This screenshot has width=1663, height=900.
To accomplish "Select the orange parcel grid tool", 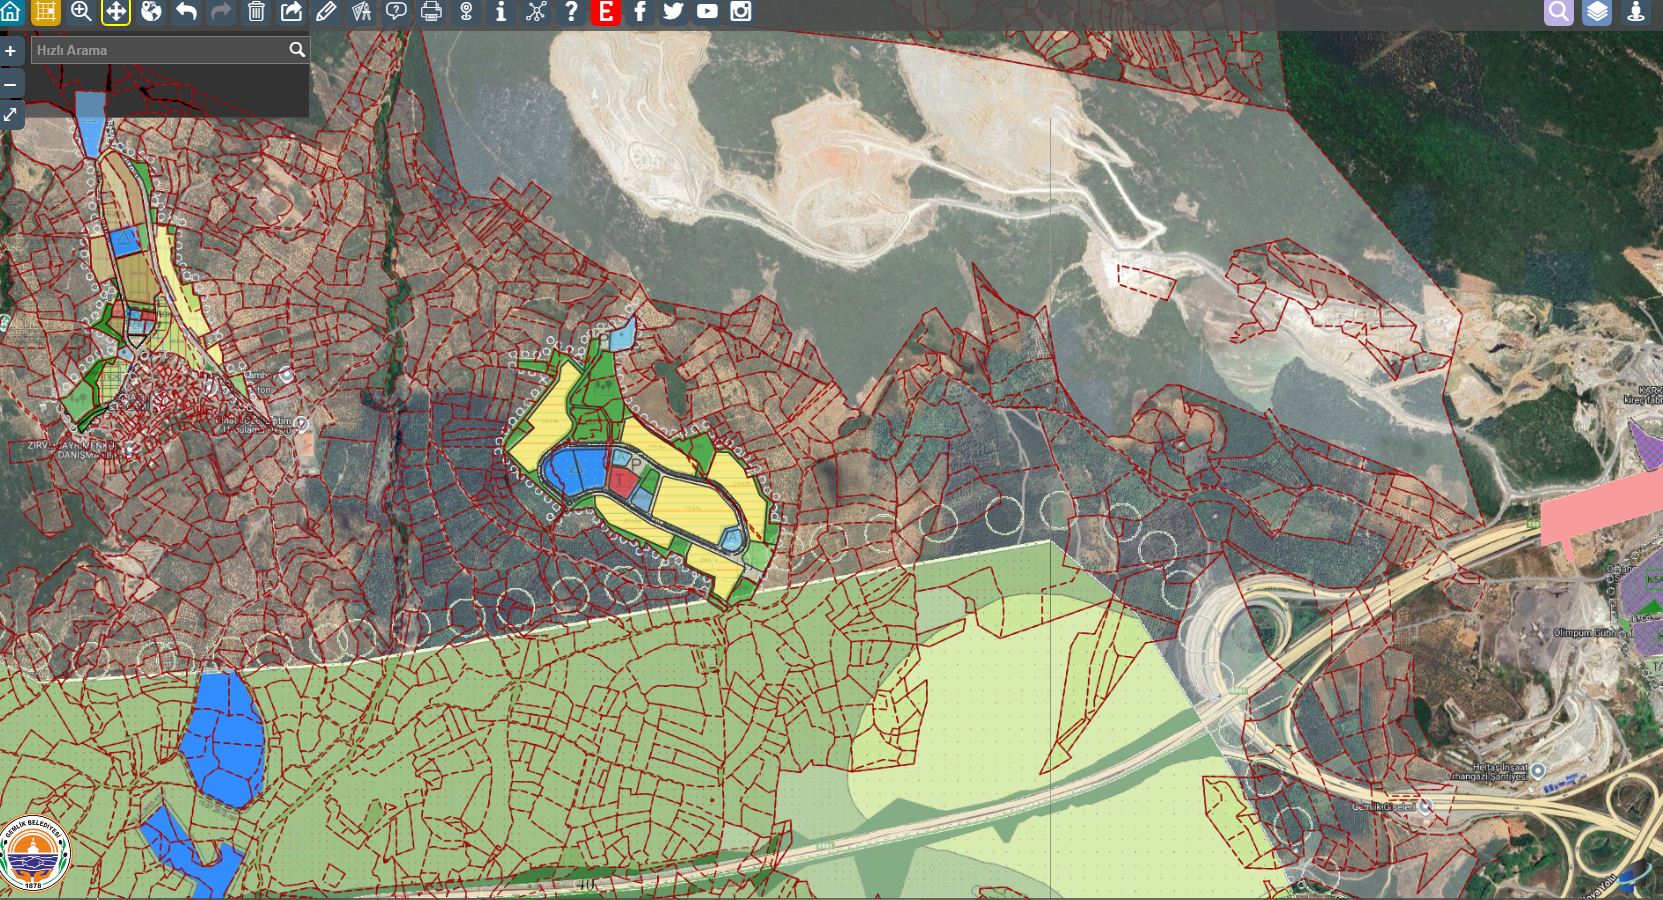I will click(x=46, y=12).
